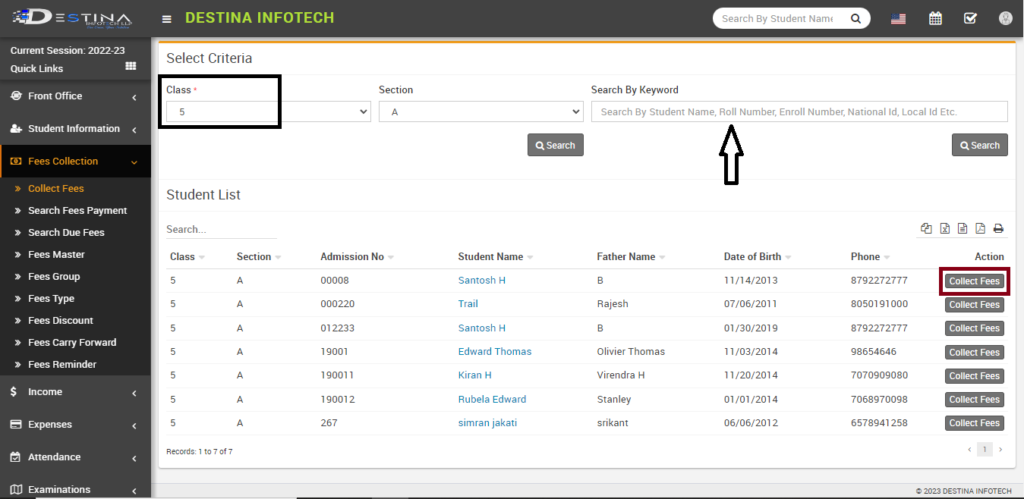Screen dimensions: 1024x499
Task: Expand the Income sidebar menu
Action: pos(75,392)
